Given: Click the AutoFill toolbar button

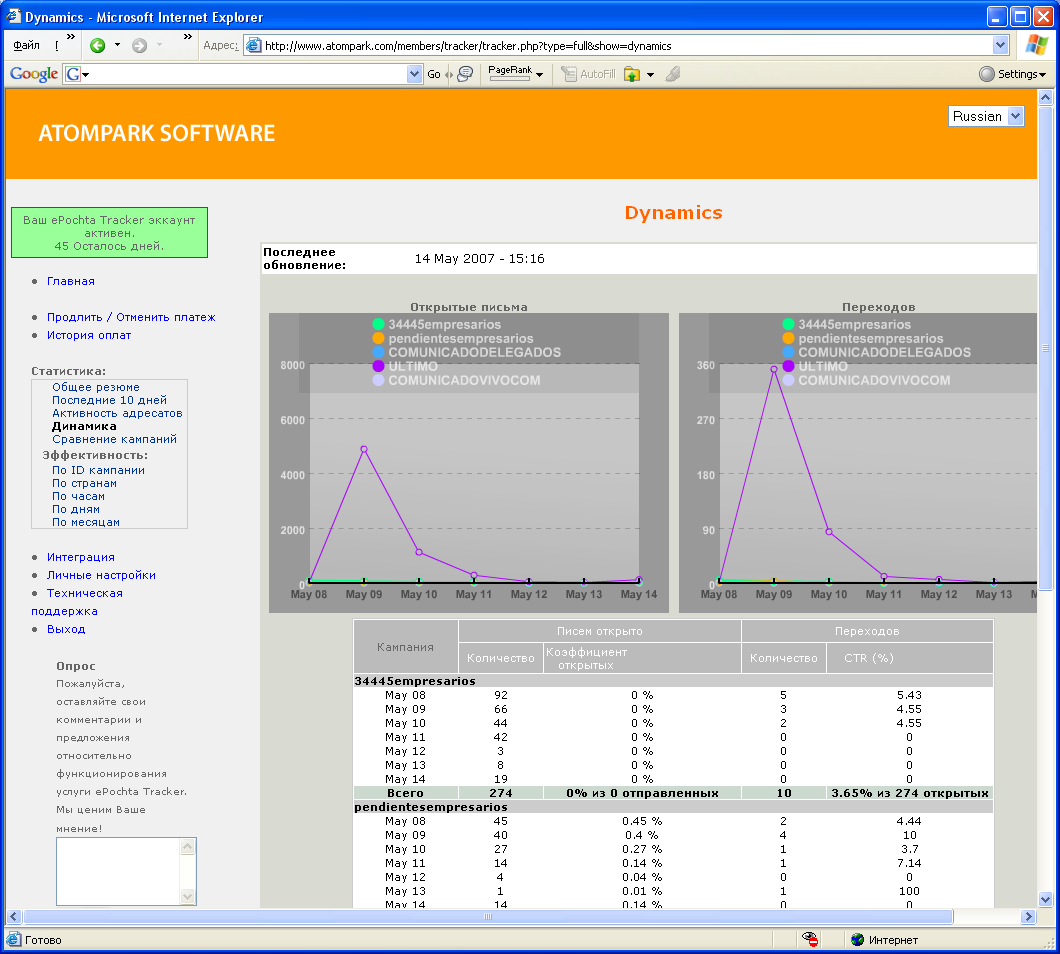Looking at the screenshot, I should click(x=588, y=74).
